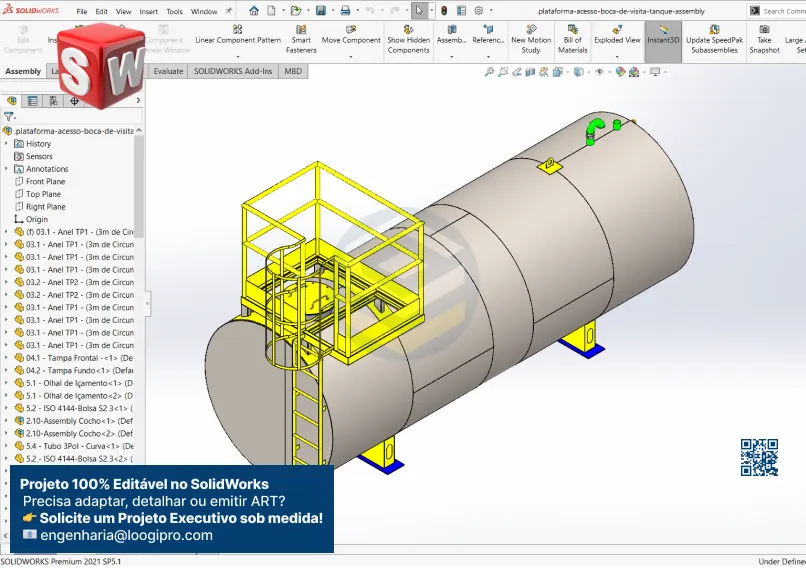Open the ConfigurationManager tab icon
Viewport: 806px width, 568px height.
pyautogui.click(x=53, y=101)
